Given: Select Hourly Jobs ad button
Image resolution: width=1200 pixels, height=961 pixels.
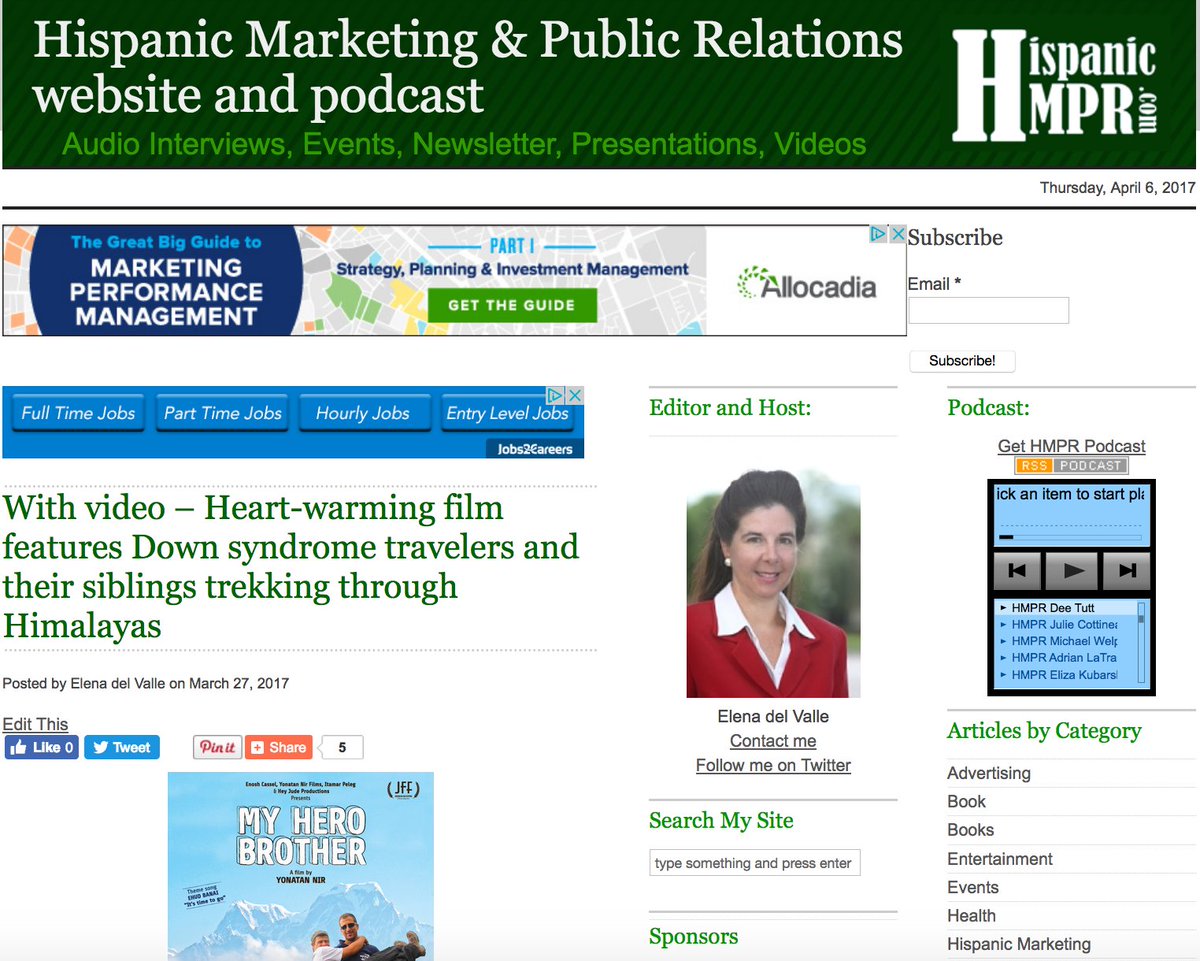Looking at the screenshot, I should coord(363,413).
